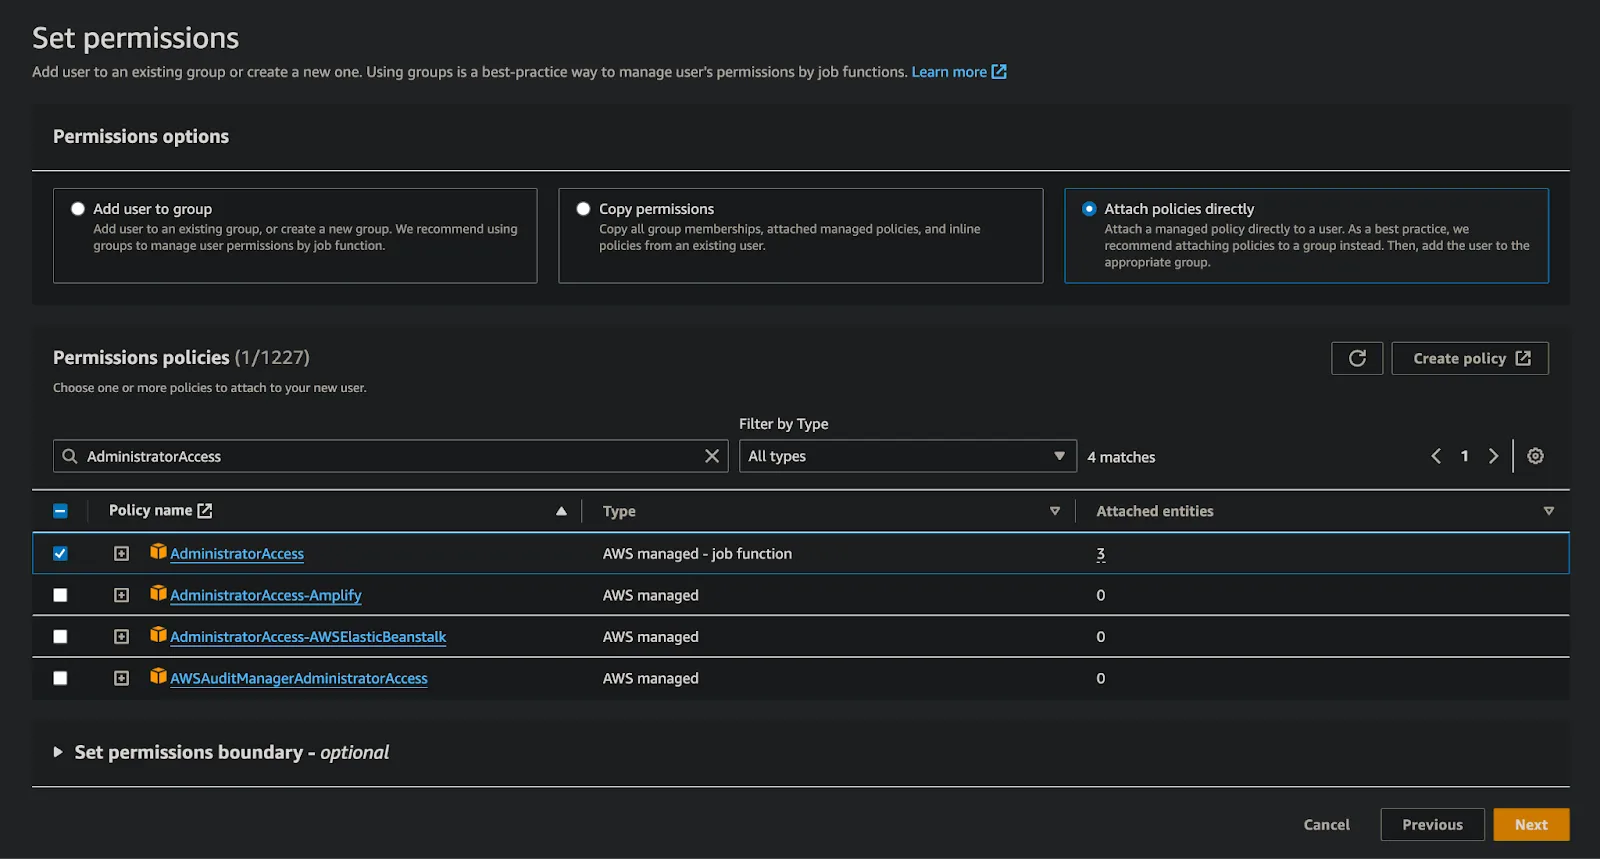1600x859 pixels.
Task: Click the Previous button
Action: tap(1432, 824)
